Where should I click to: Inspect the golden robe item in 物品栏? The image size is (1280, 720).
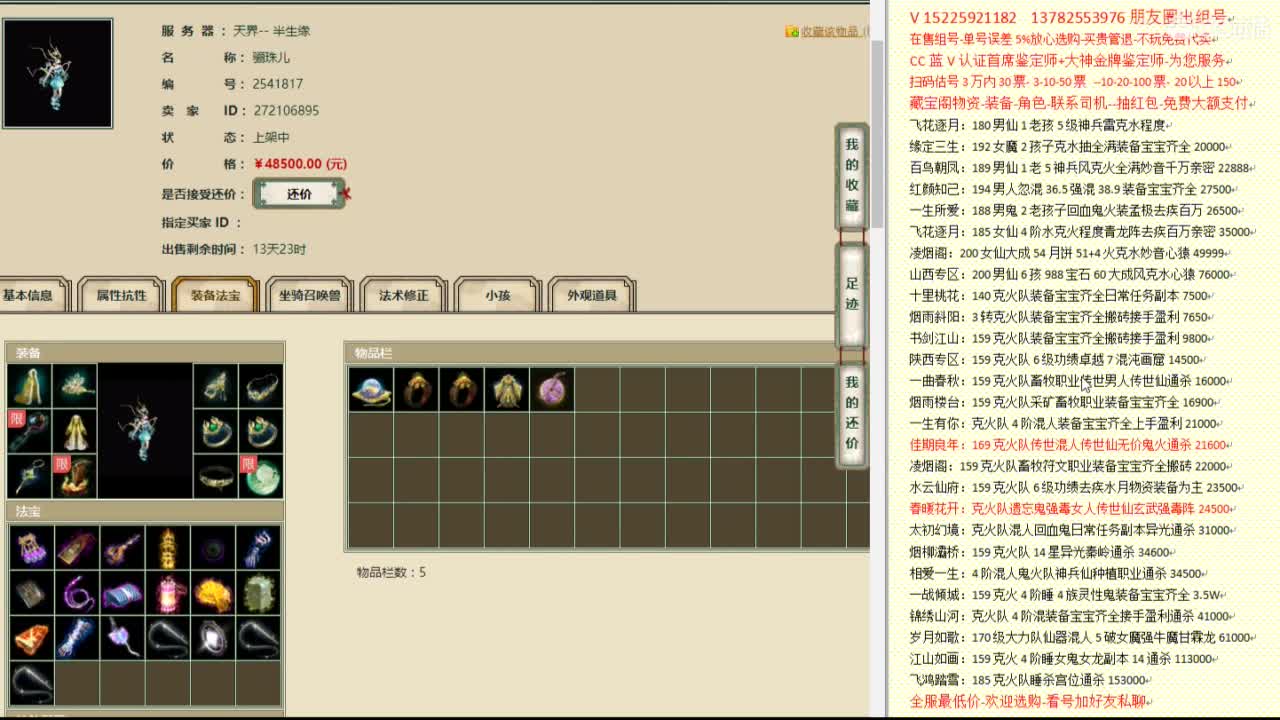507,389
